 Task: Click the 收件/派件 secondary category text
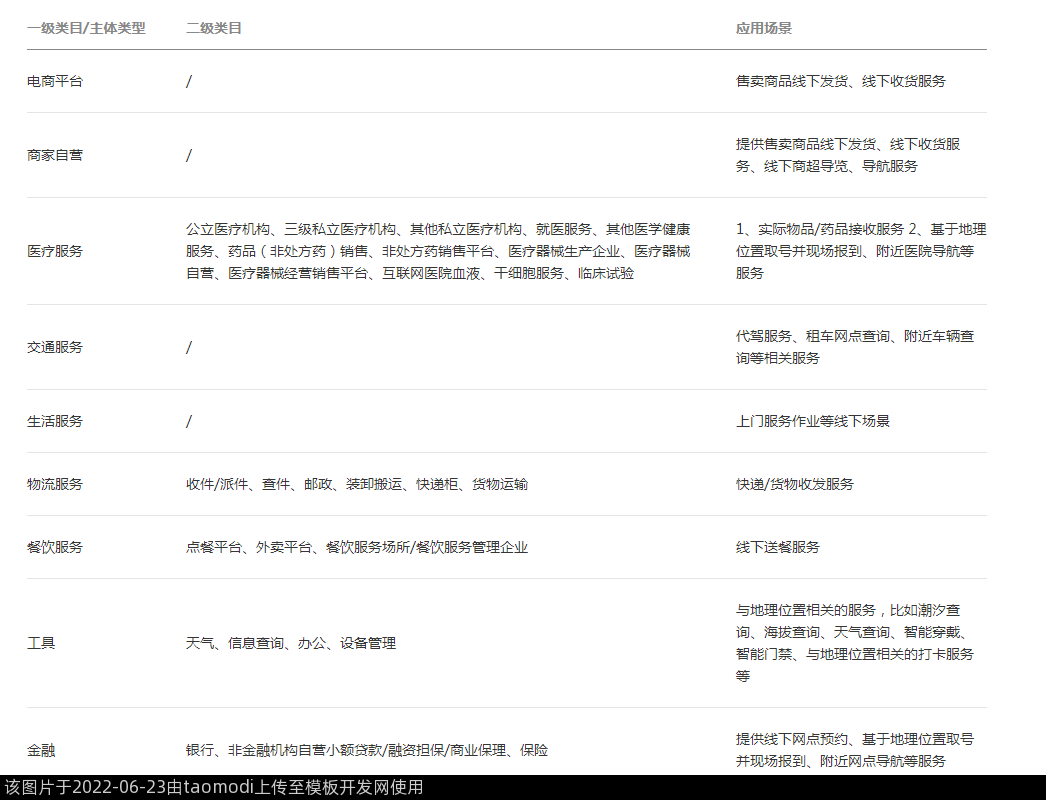[217, 484]
